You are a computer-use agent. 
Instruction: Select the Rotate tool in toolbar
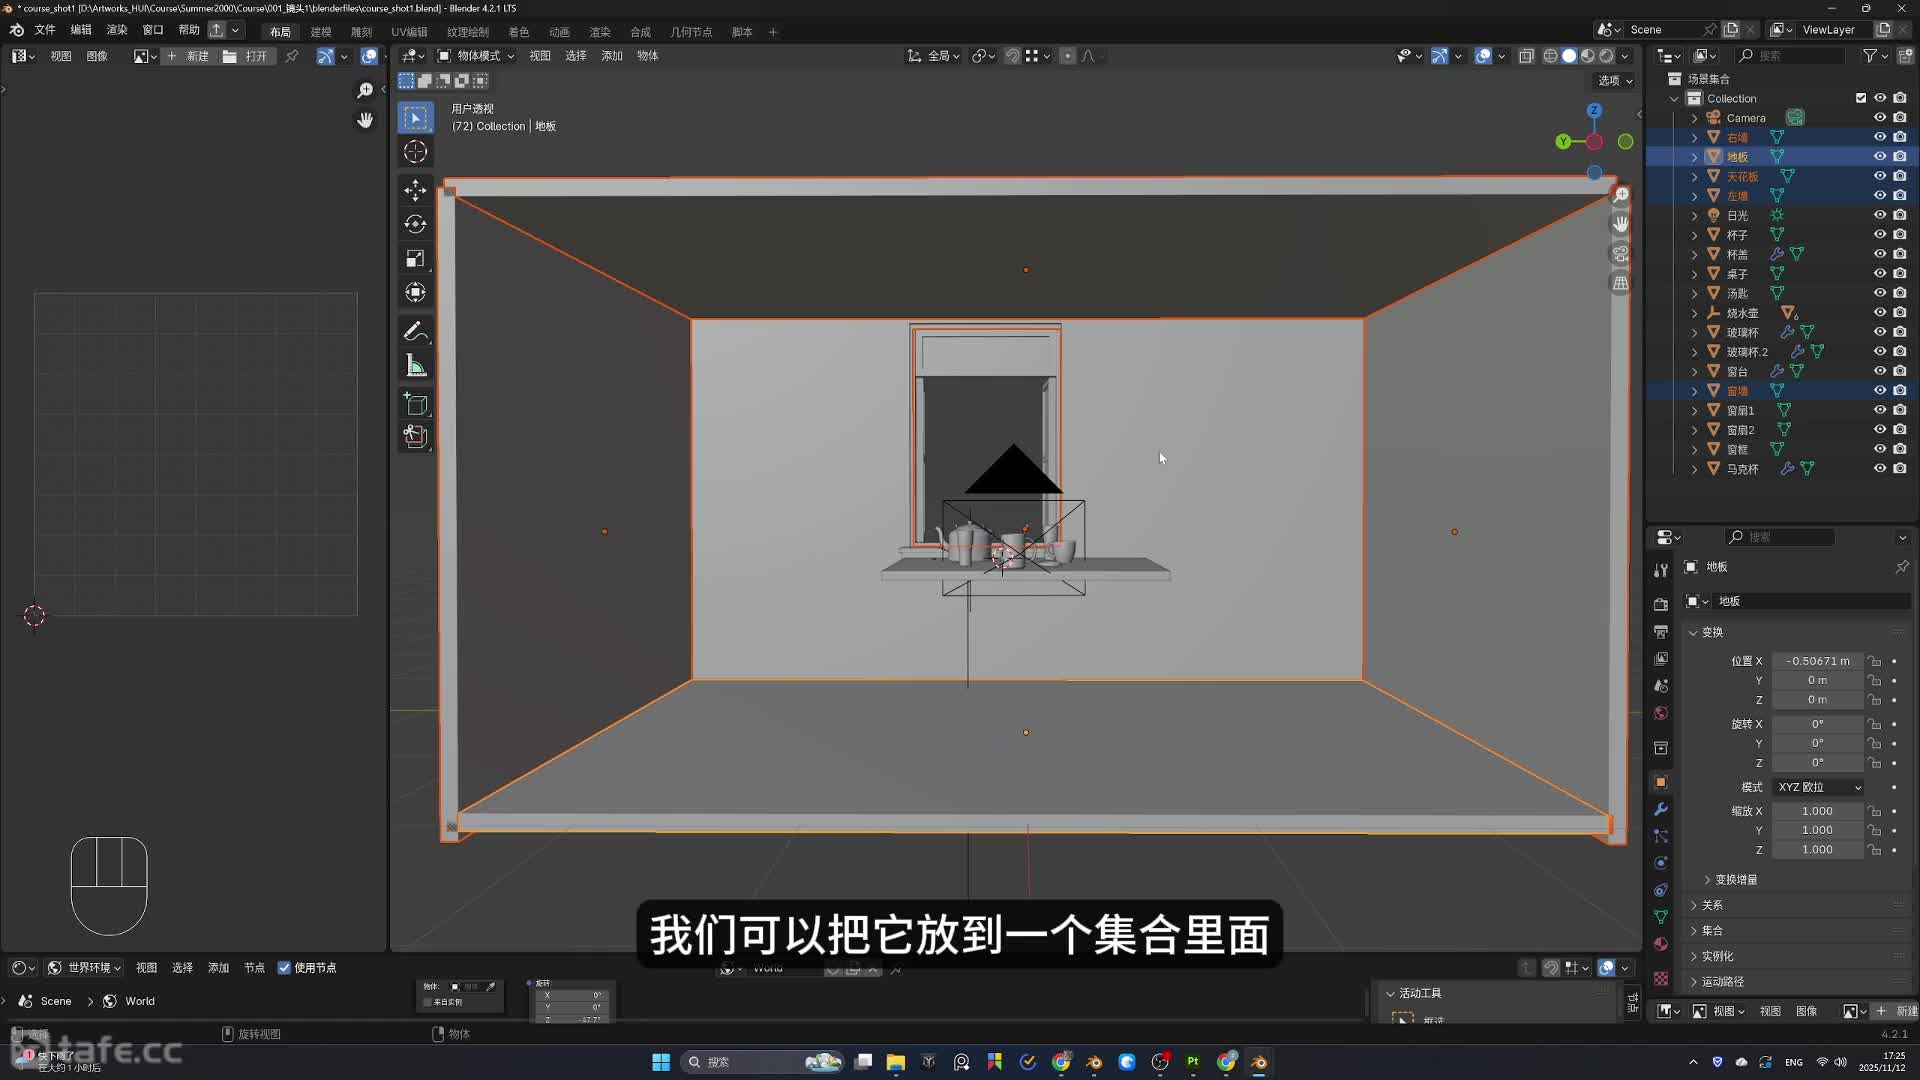415,224
